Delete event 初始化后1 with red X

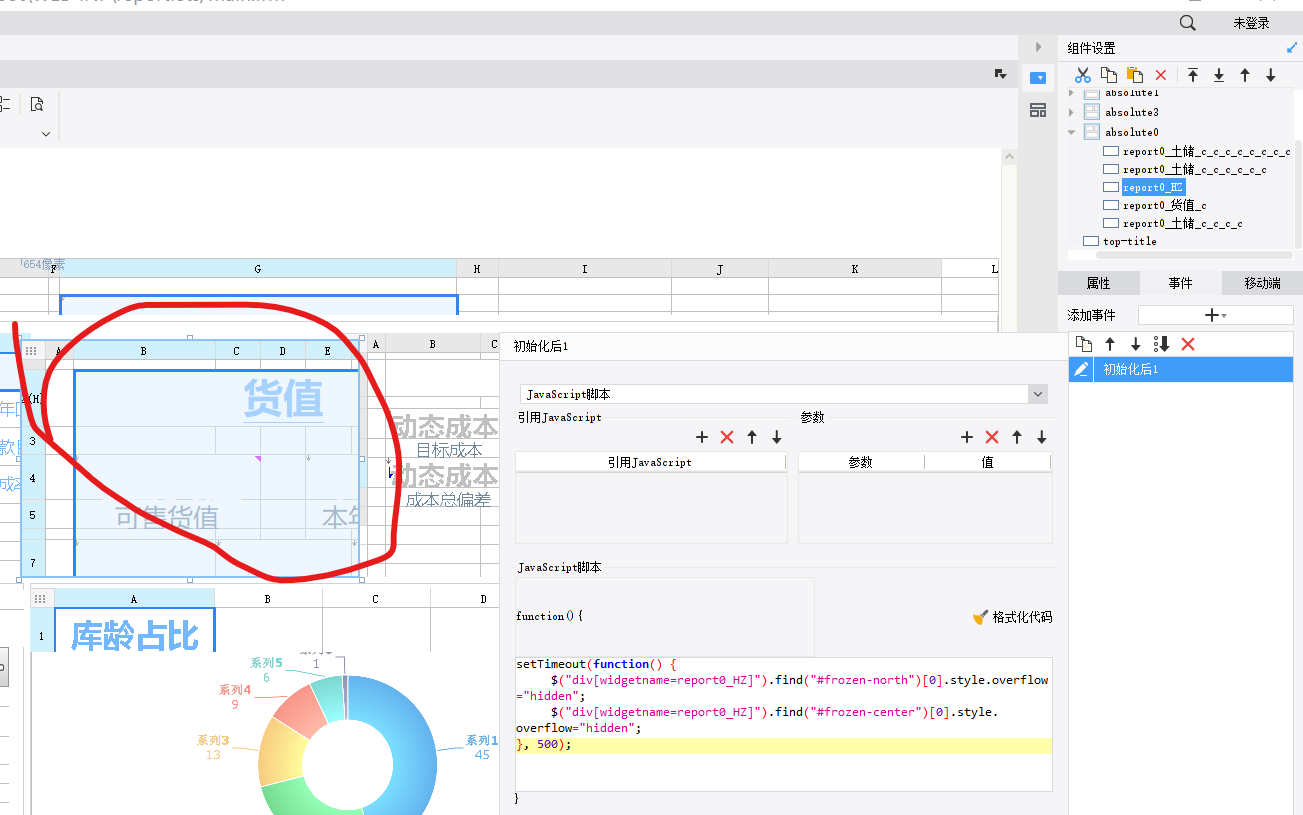click(x=1188, y=344)
